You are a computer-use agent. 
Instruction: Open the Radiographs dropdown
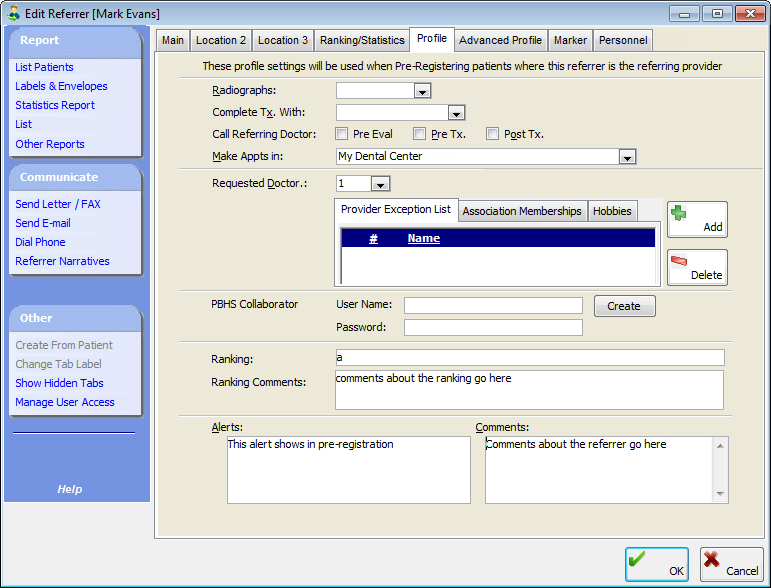tap(422, 91)
